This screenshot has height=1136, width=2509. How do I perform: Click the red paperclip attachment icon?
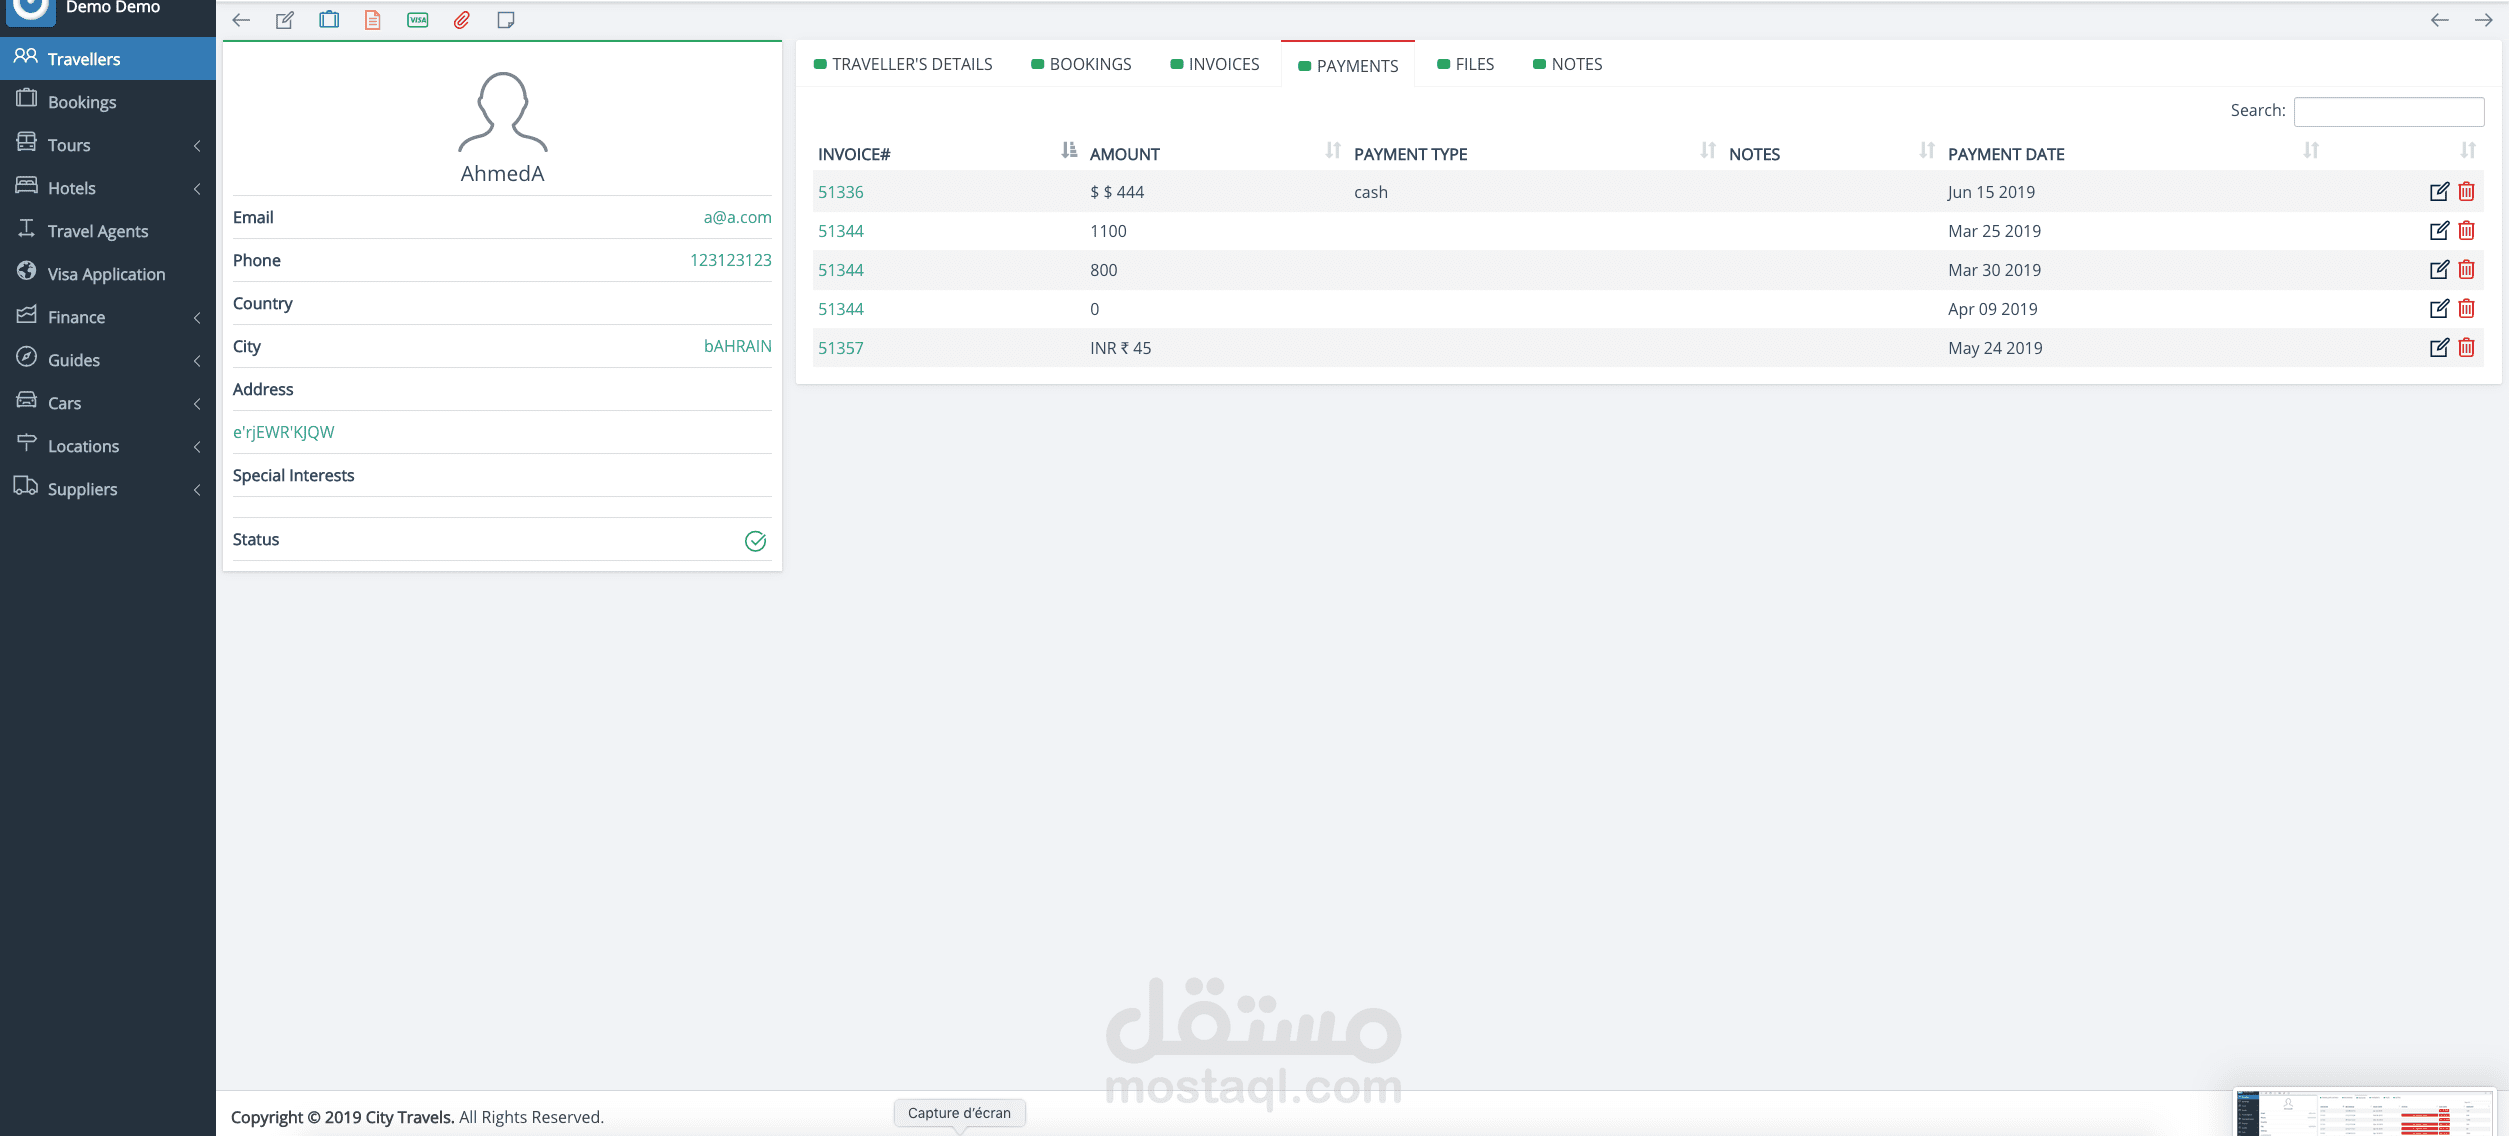point(462,20)
